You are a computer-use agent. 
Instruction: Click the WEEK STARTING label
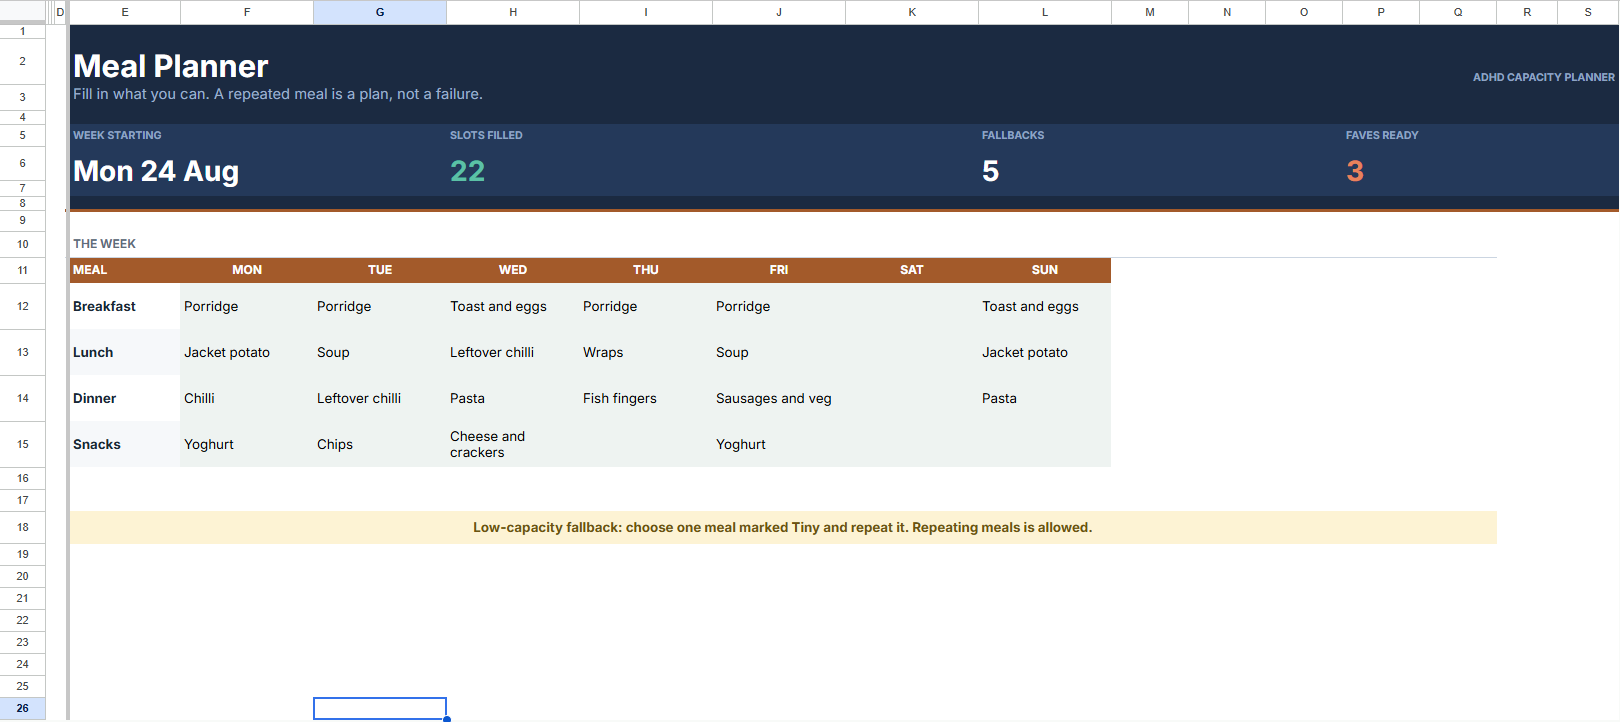(x=117, y=135)
